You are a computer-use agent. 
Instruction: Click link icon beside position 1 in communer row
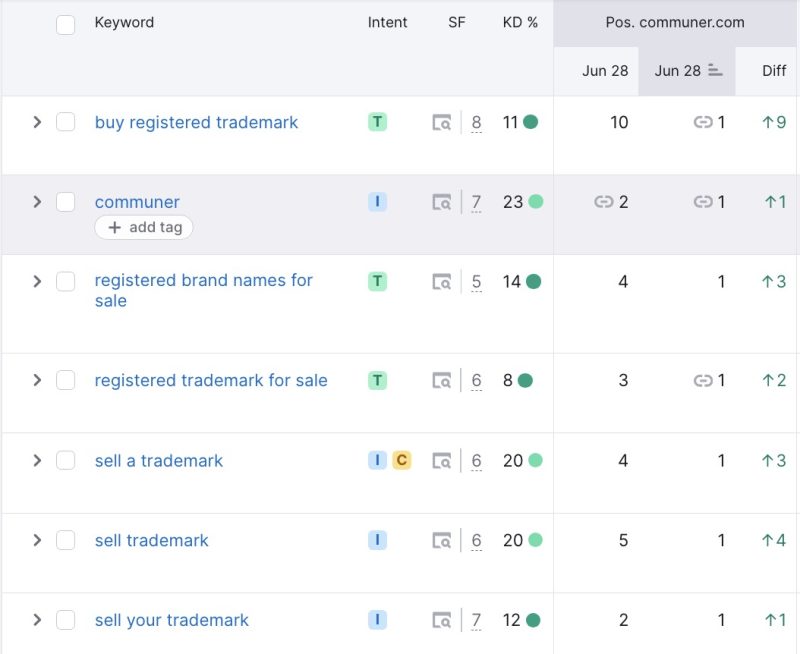click(703, 202)
